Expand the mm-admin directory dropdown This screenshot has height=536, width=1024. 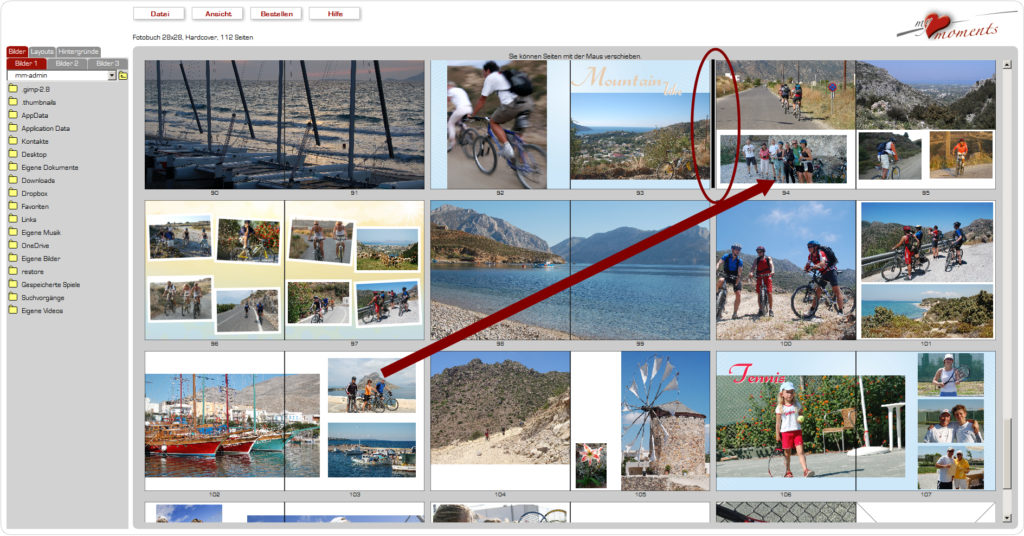click(112, 76)
